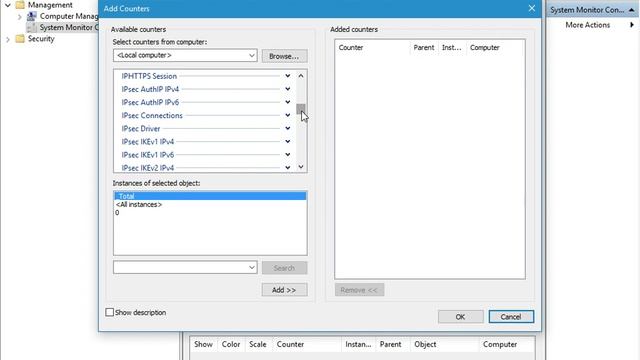The height and width of the screenshot is (360, 640).
Task: Click the Scale column header in the main window
Action: (258, 344)
